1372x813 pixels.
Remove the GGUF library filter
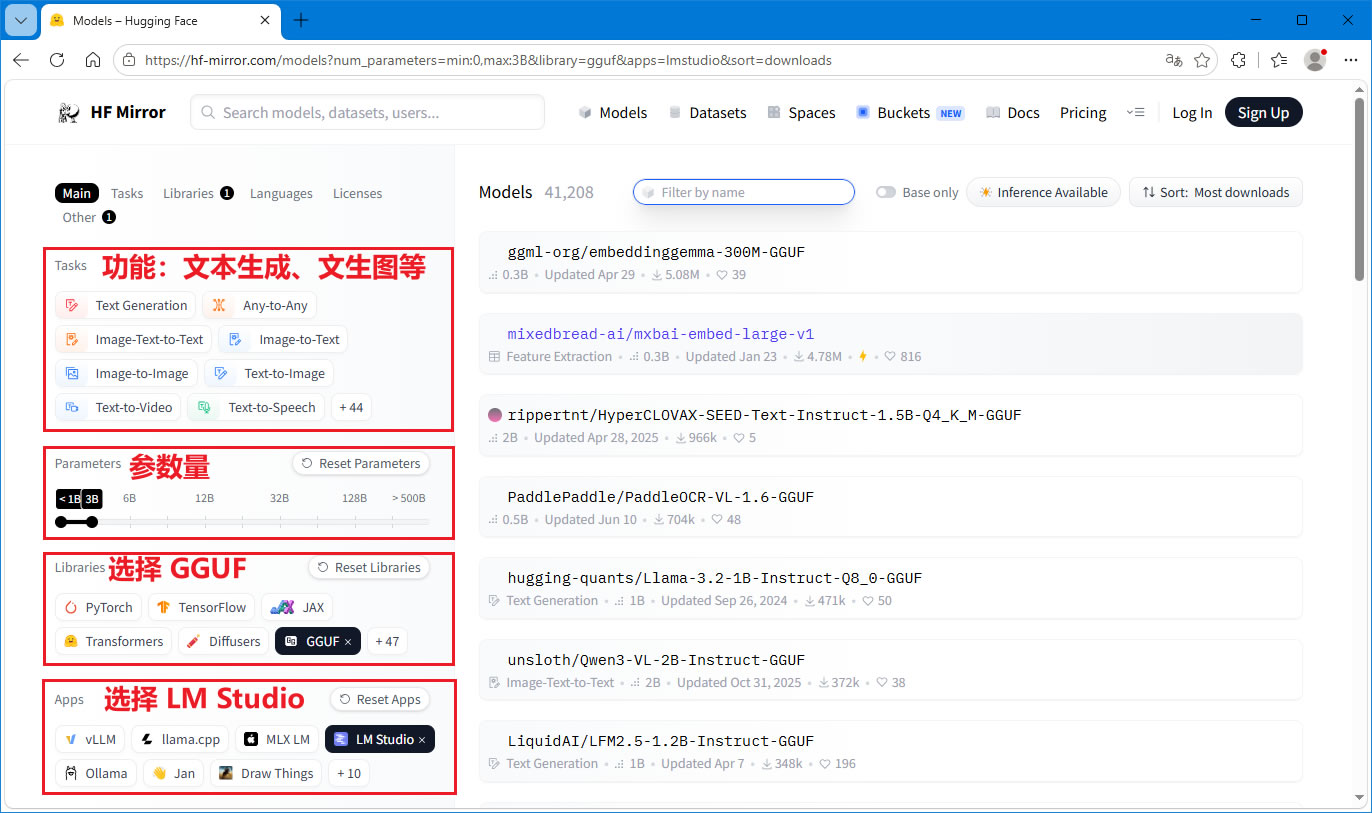click(x=347, y=642)
